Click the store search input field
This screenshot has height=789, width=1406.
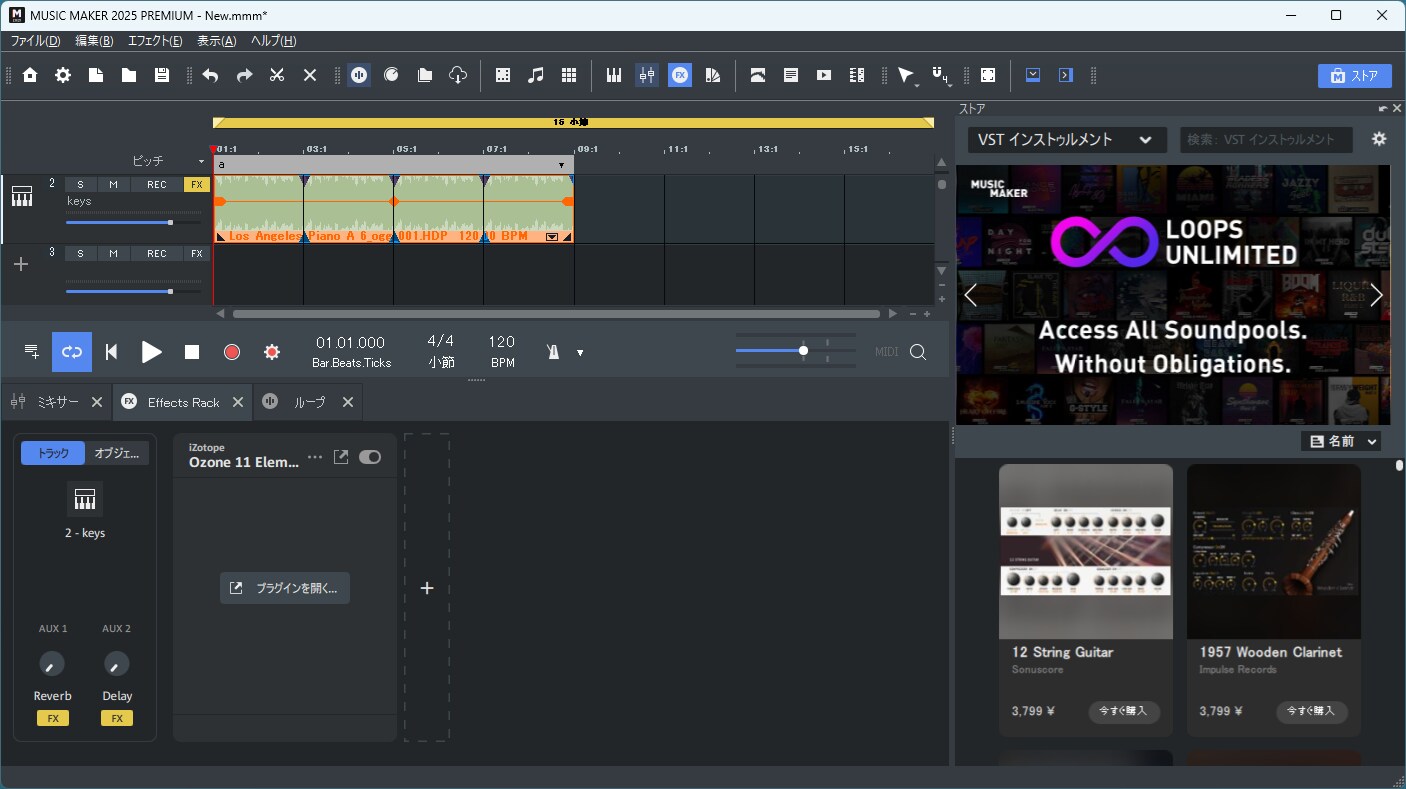coord(1265,140)
